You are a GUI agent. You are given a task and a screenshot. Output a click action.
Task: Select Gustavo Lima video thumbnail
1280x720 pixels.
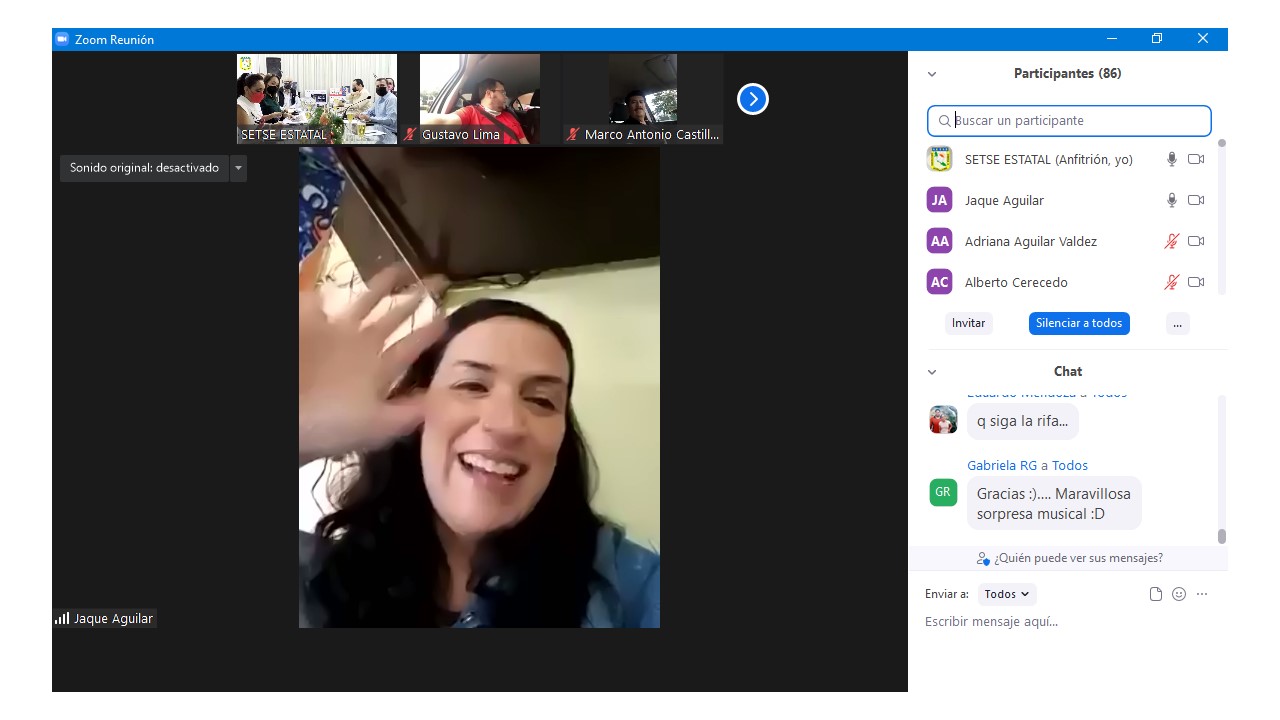coord(480,99)
